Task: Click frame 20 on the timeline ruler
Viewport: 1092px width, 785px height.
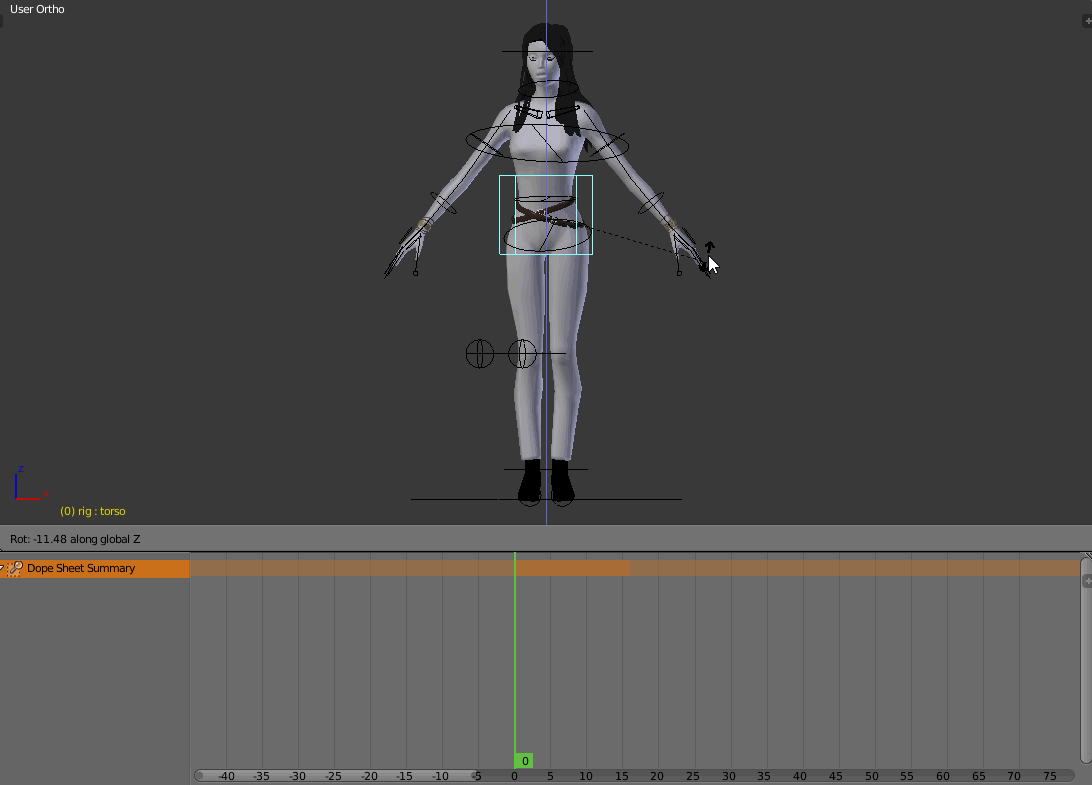Action: (x=657, y=775)
